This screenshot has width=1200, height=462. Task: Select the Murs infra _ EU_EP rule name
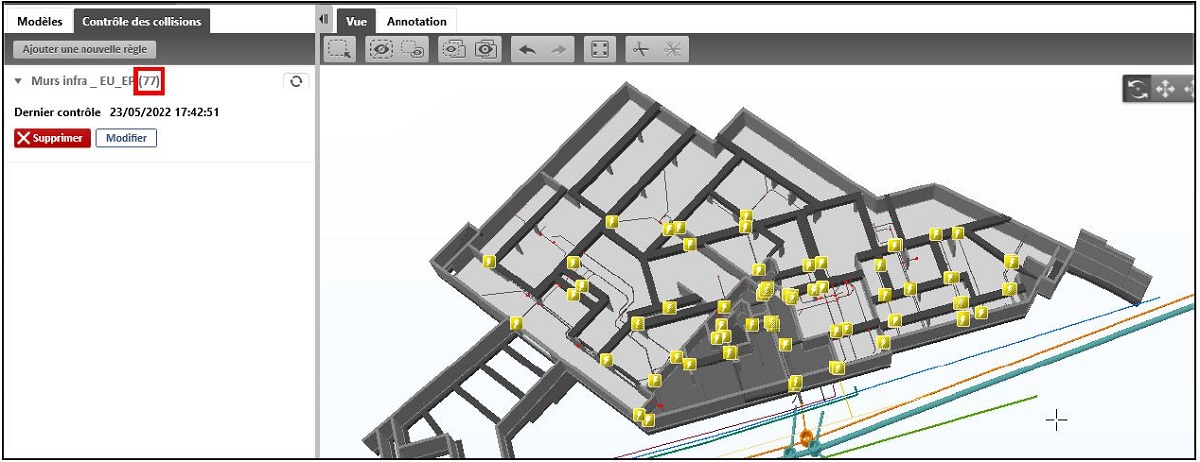click(83, 82)
